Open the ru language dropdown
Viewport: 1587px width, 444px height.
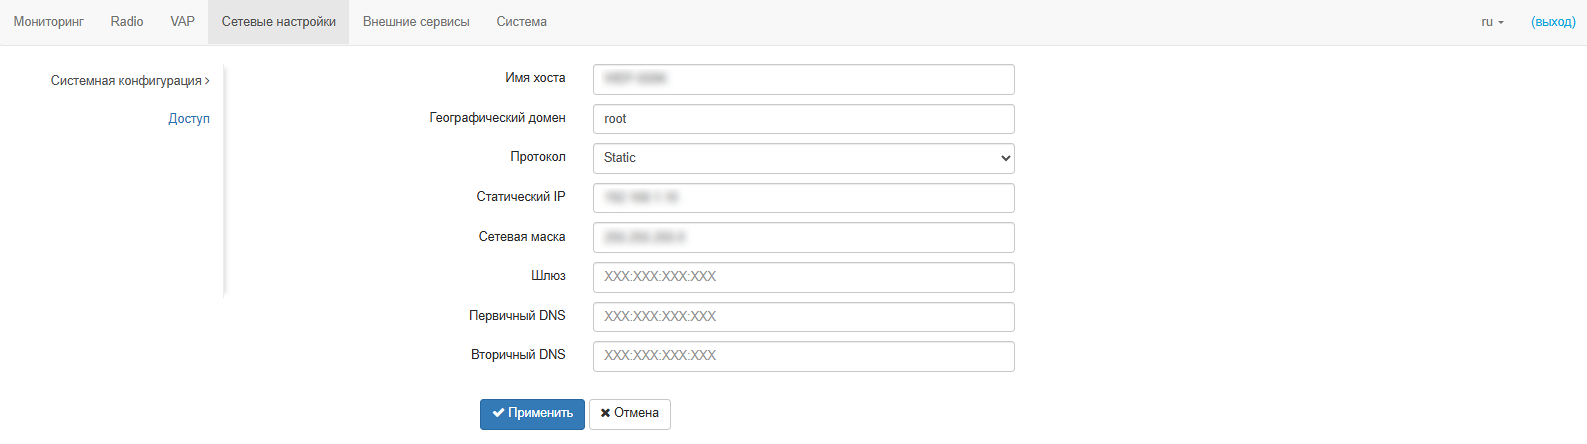(x=1492, y=22)
